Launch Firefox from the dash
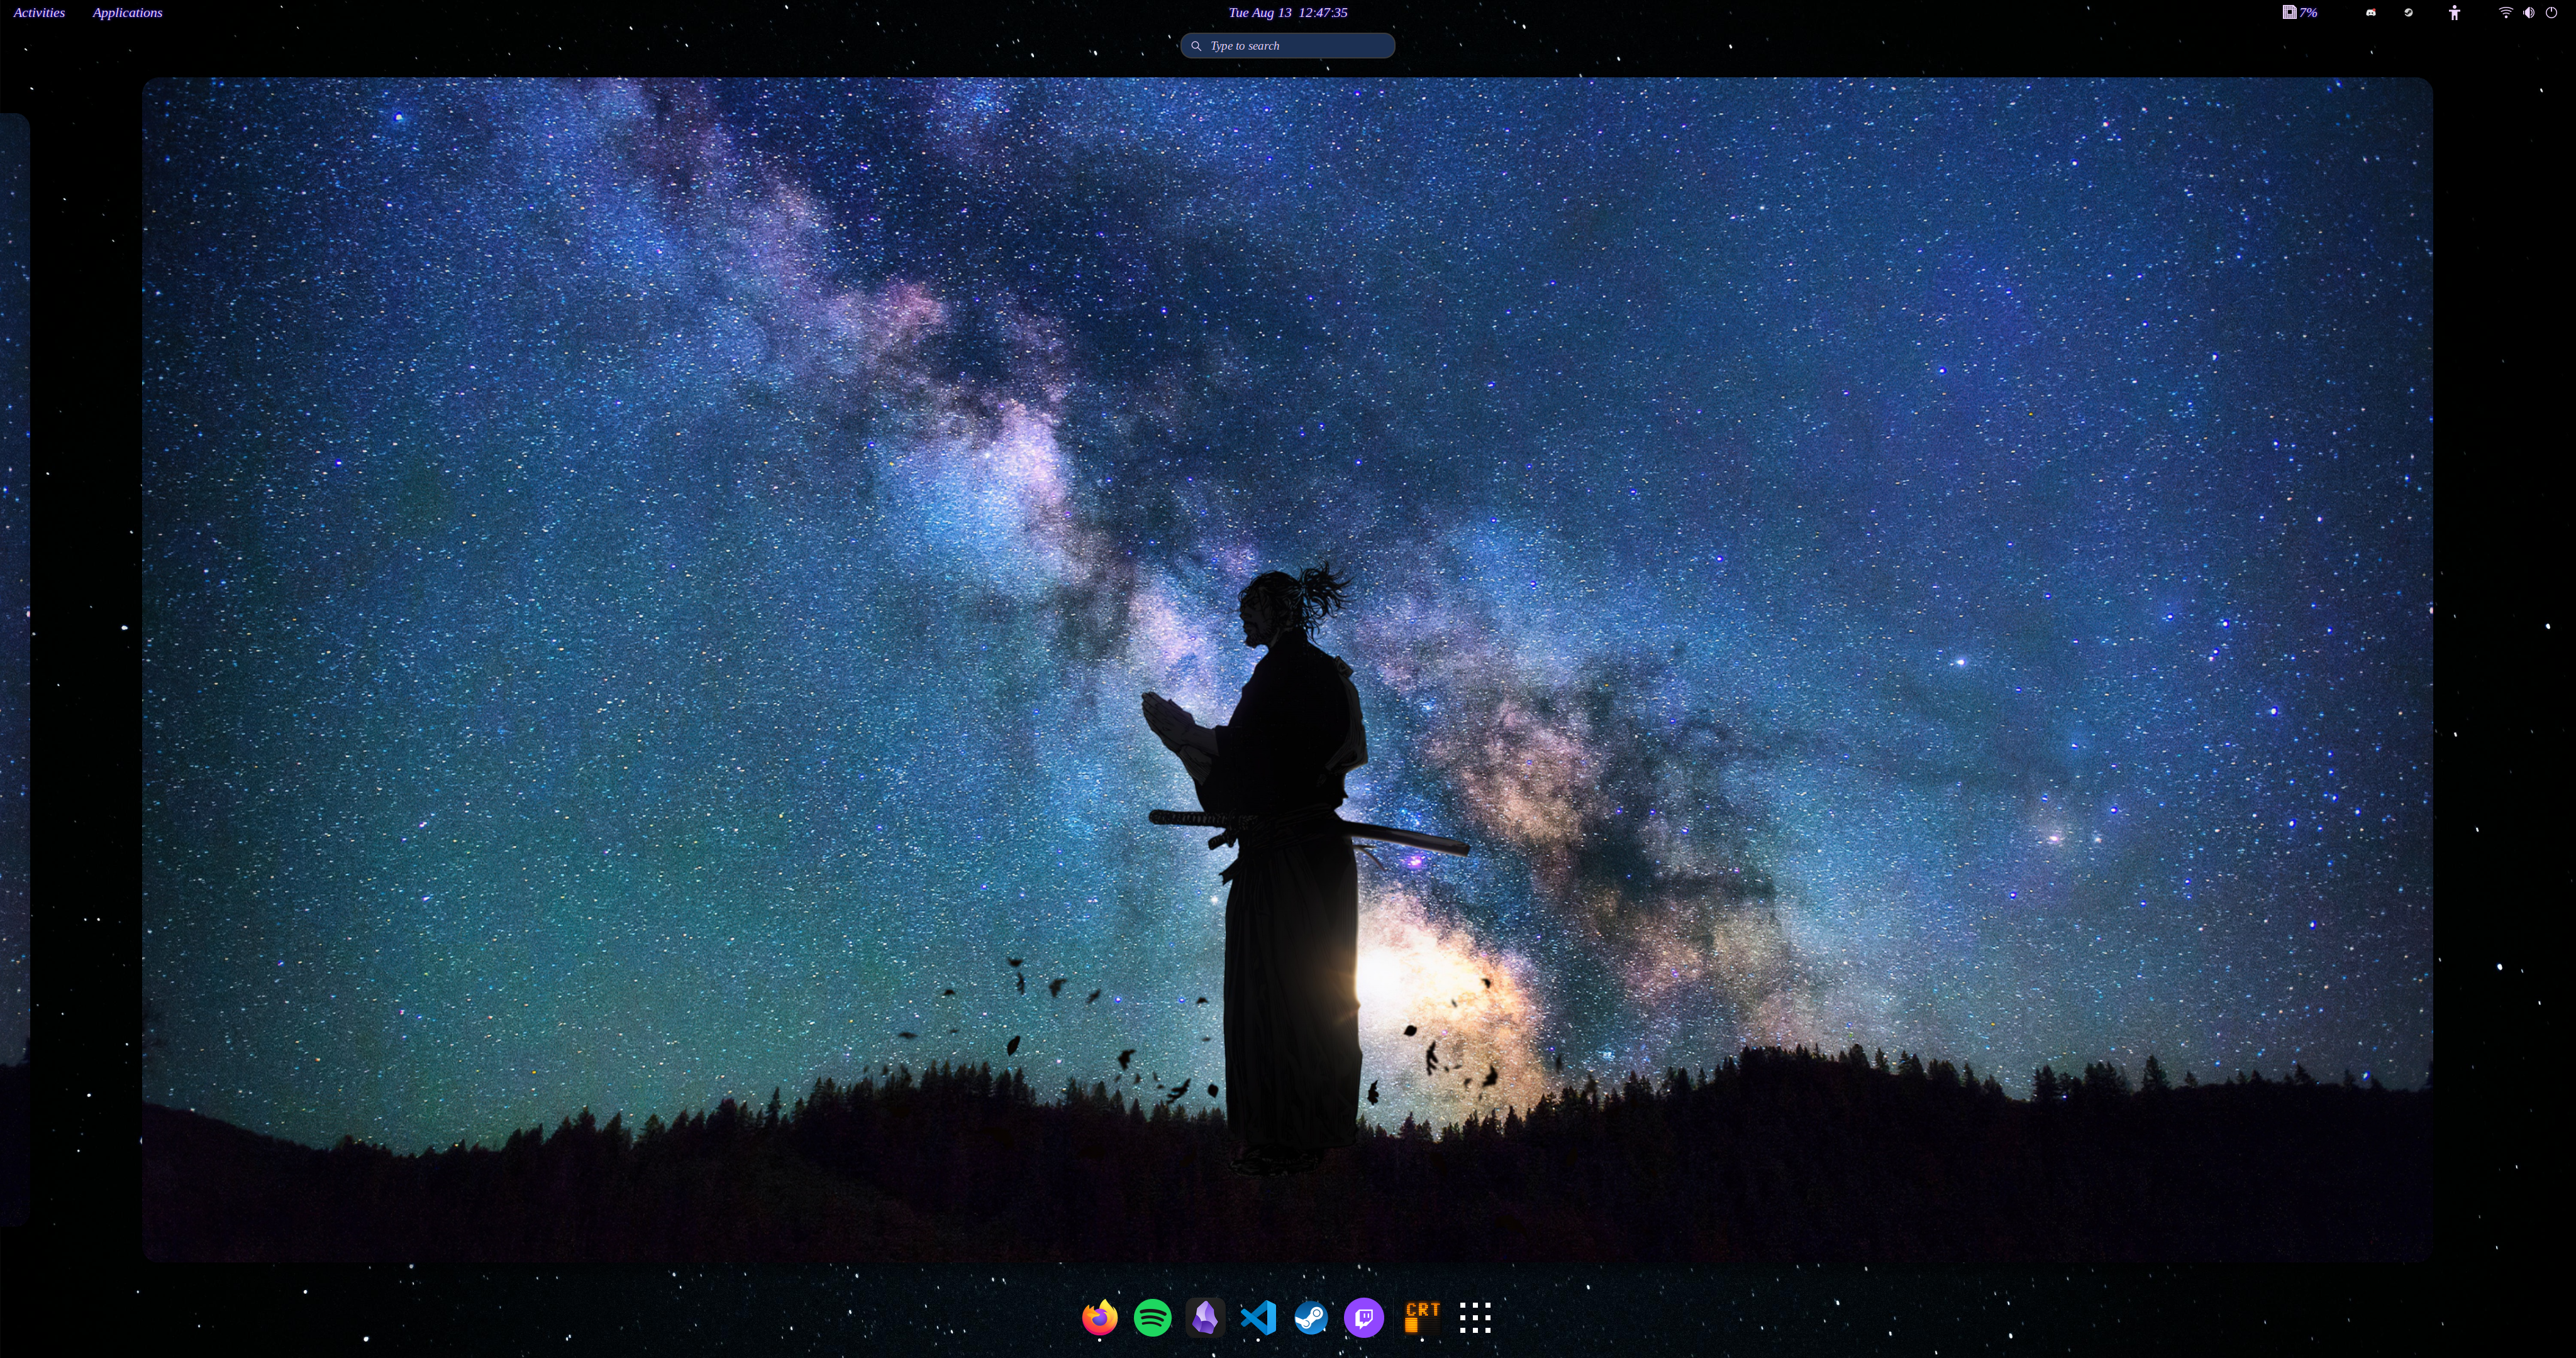The height and width of the screenshot is (1358, 2576). [x=1099, y=1317]
